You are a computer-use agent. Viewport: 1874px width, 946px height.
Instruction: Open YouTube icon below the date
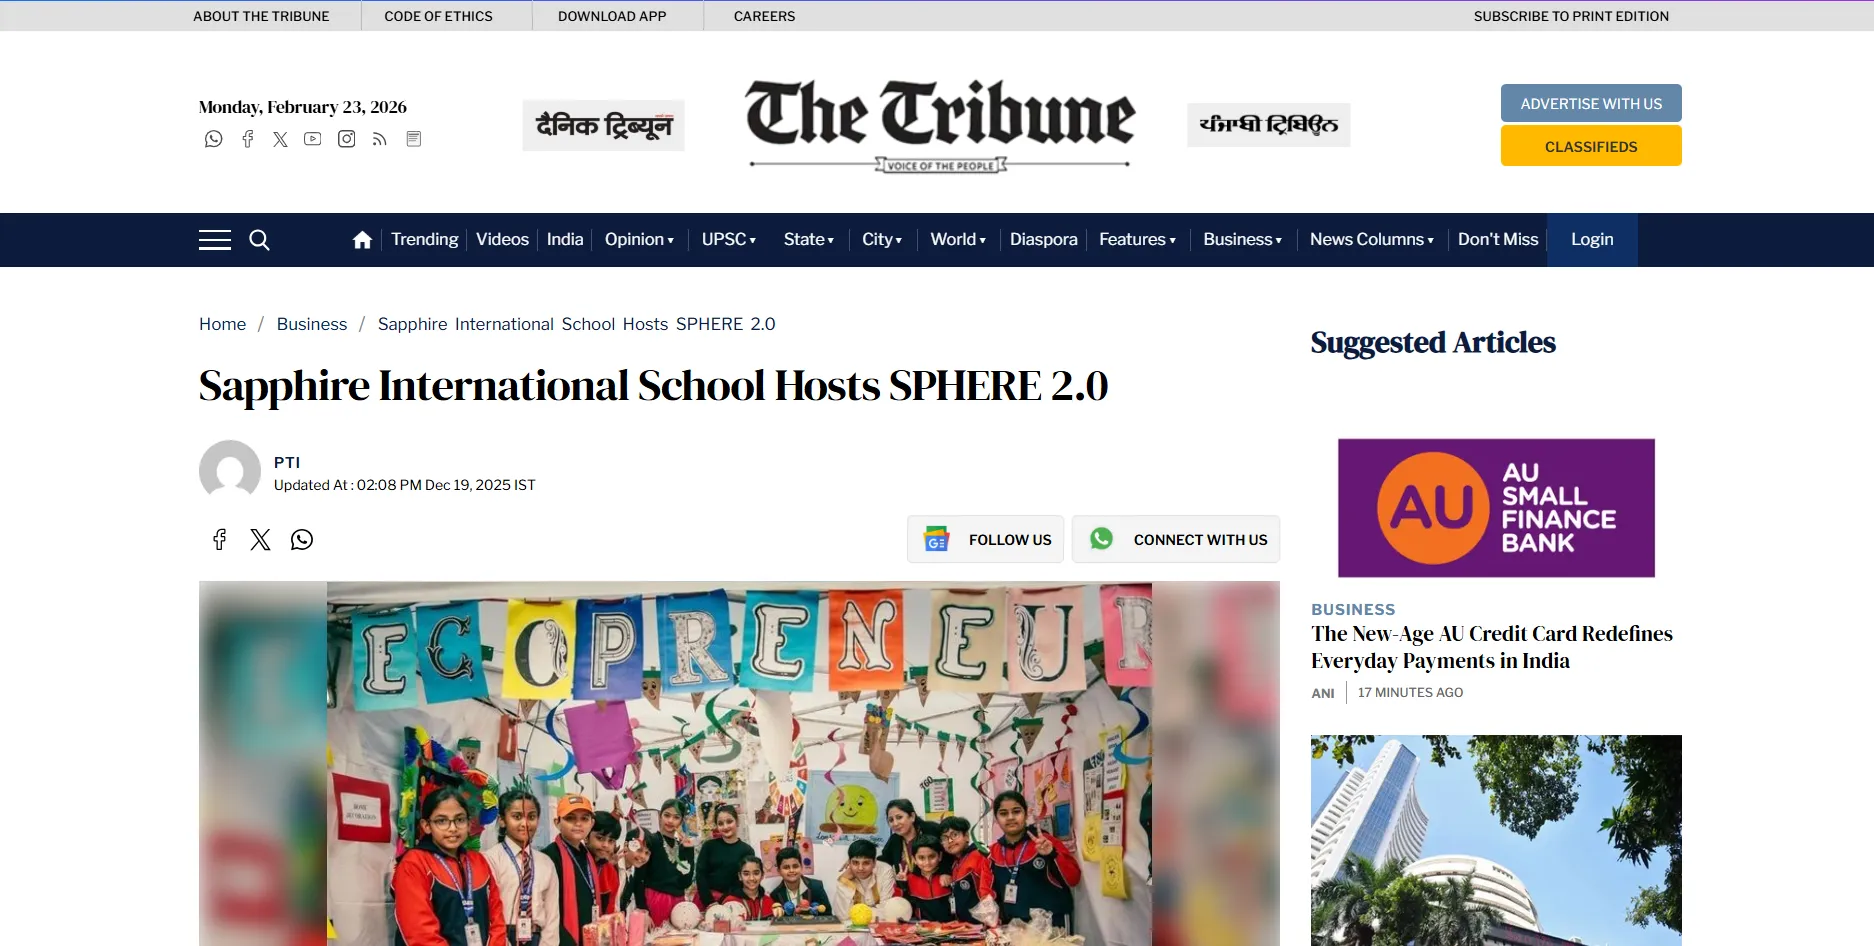(313, 139)
